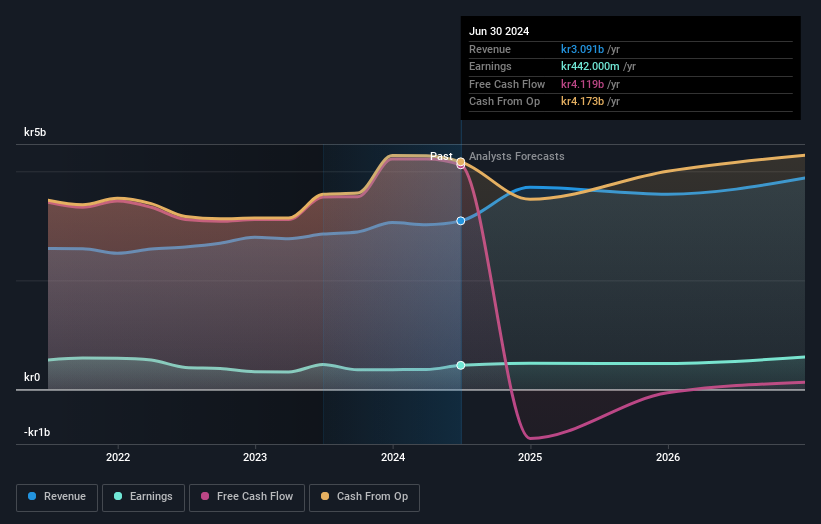
Task: Click the Cash From Op label in tooltip
Action: (504, 102)
